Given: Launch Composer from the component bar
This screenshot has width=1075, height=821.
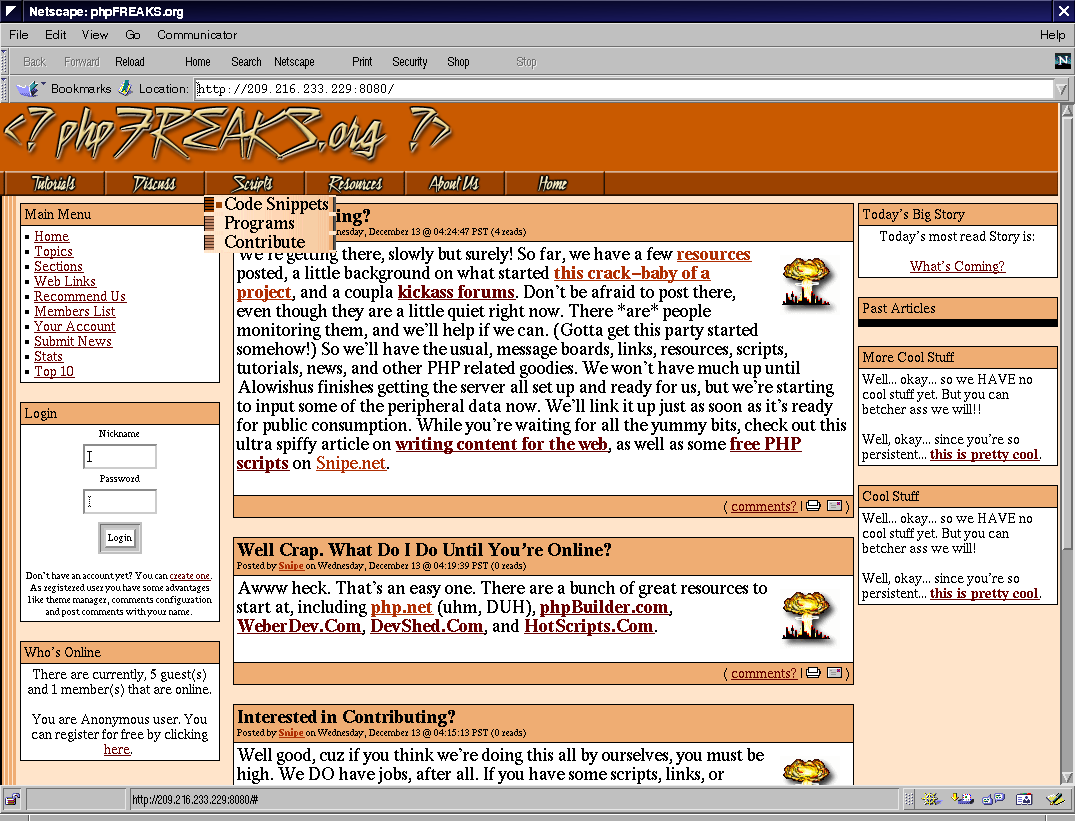Looking at the screenshot, I should (1053, 799).
